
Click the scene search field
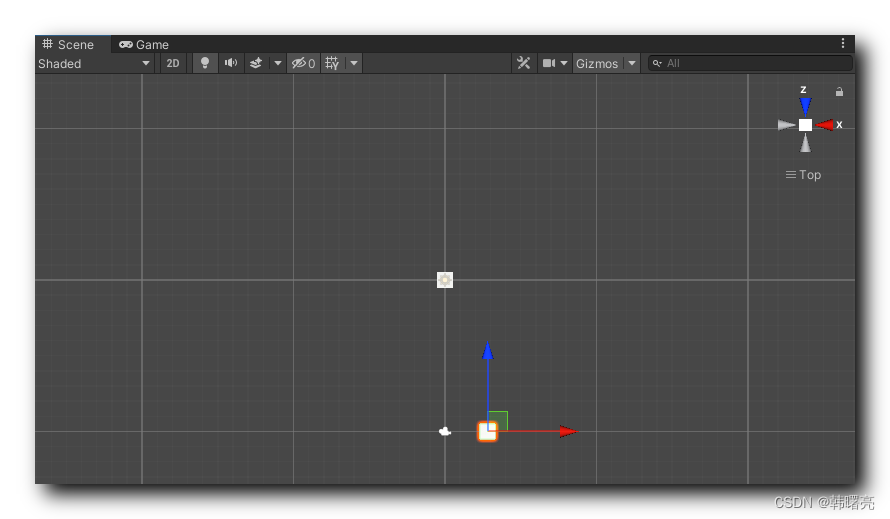[750, 63]
